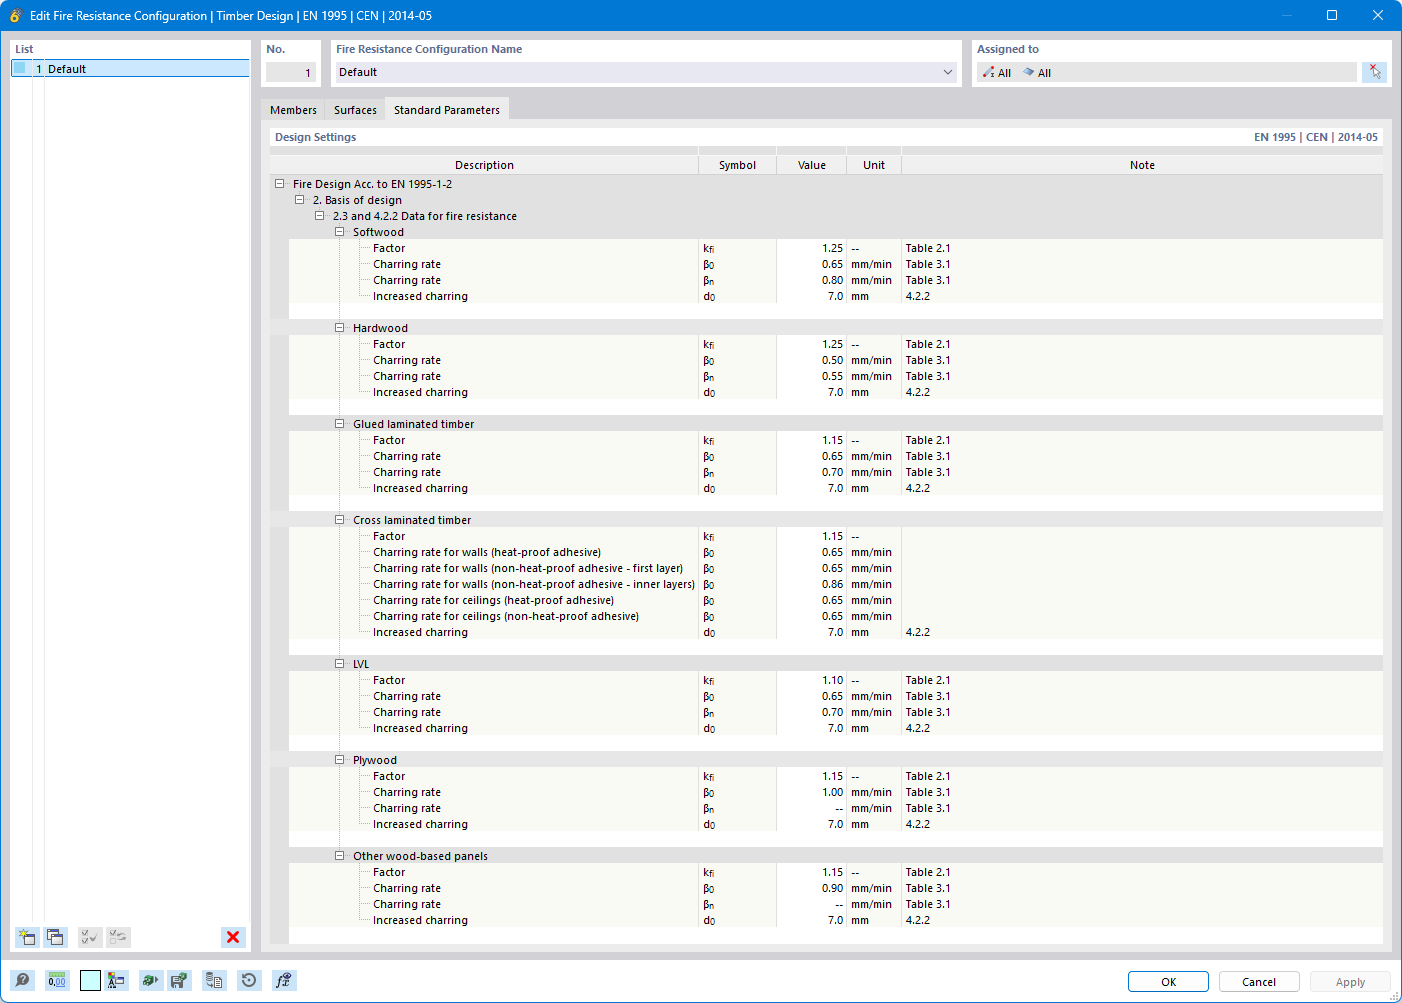Click the fx formula view icon

click(x=284, y=981)
